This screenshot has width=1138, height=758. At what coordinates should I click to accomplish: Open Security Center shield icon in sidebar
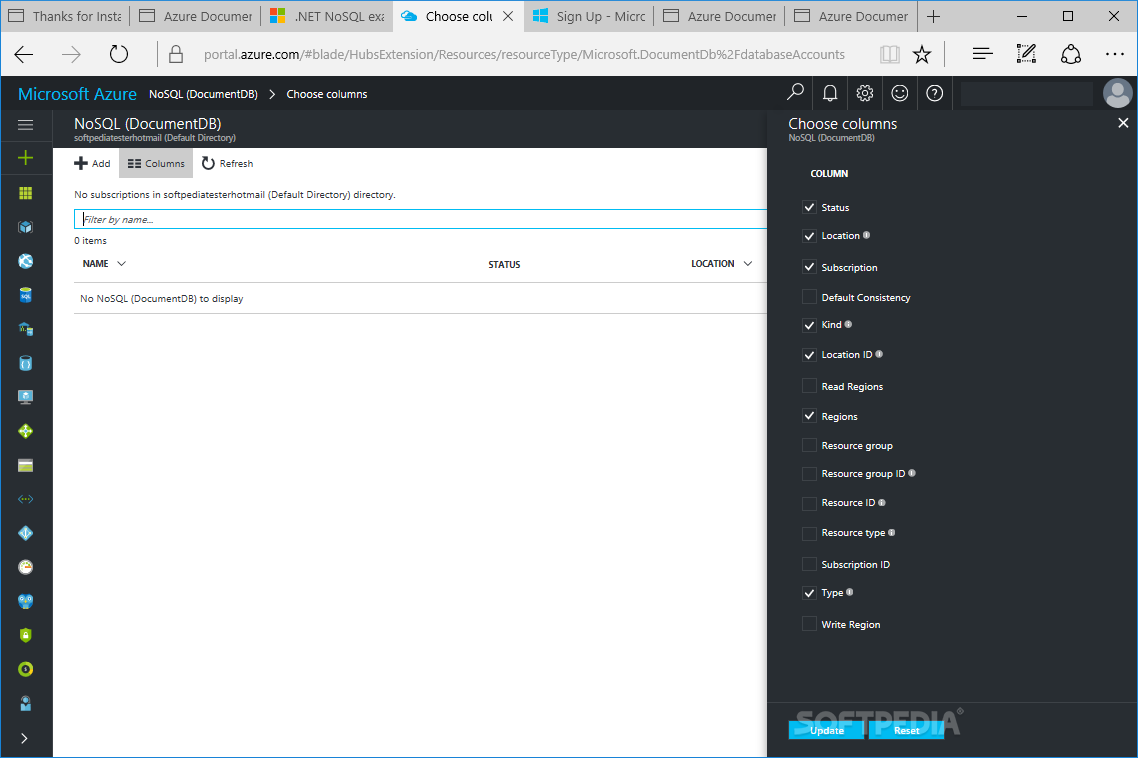click(25, 635)
